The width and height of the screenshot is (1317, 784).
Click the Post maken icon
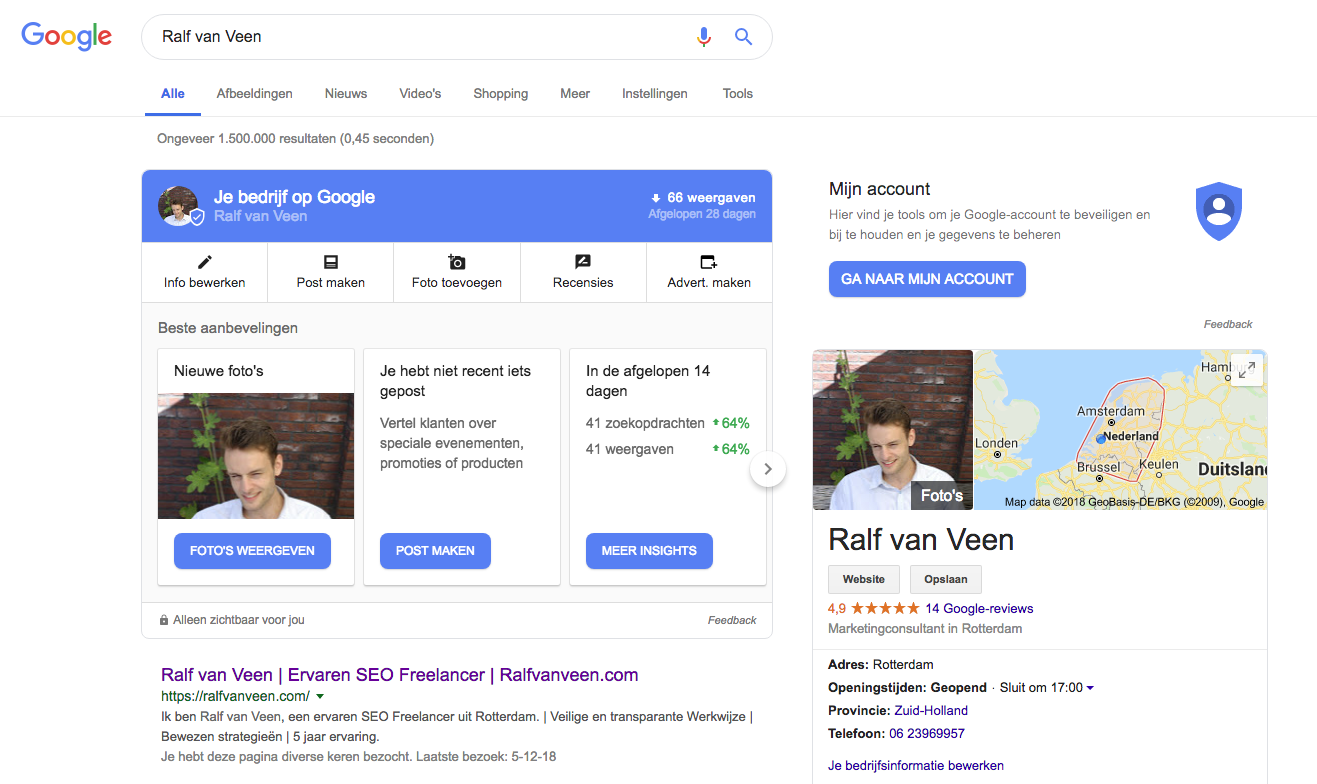[331, 262]
